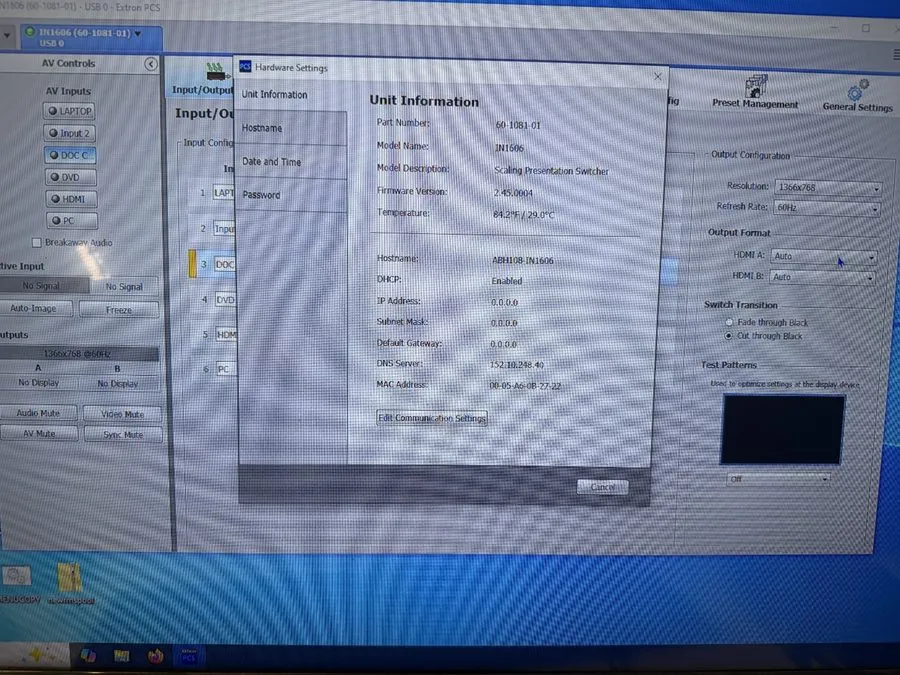This screenshot has width=900, height=675.
Task: Click hostname value ABH108-IN1606
Action: coord(522,260)
